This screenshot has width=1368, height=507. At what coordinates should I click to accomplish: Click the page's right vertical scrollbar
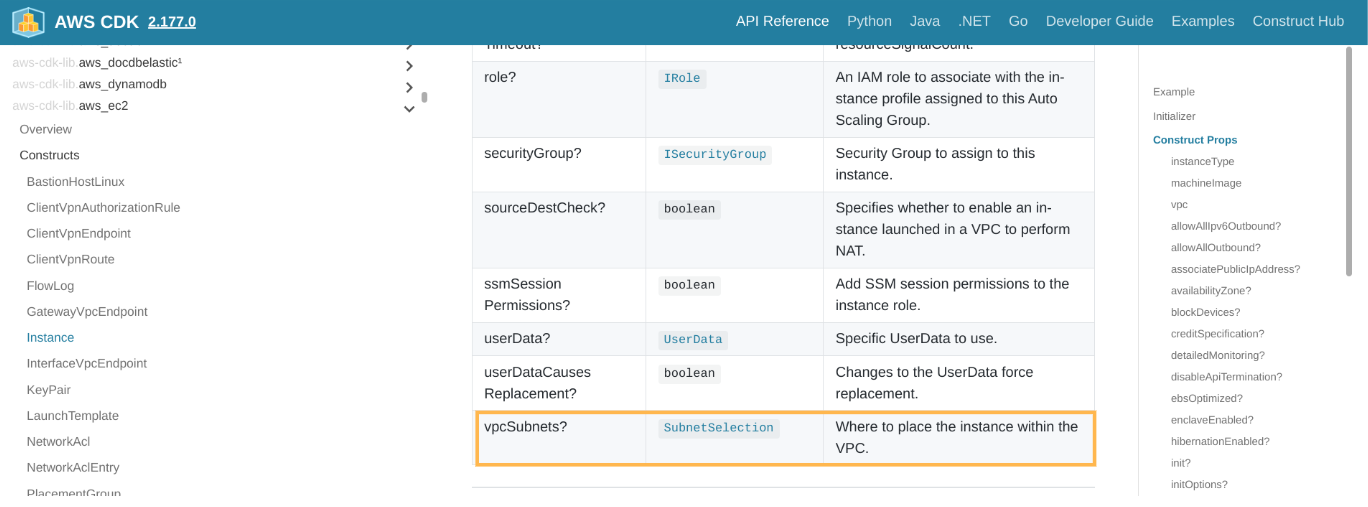coord(1350,160)
